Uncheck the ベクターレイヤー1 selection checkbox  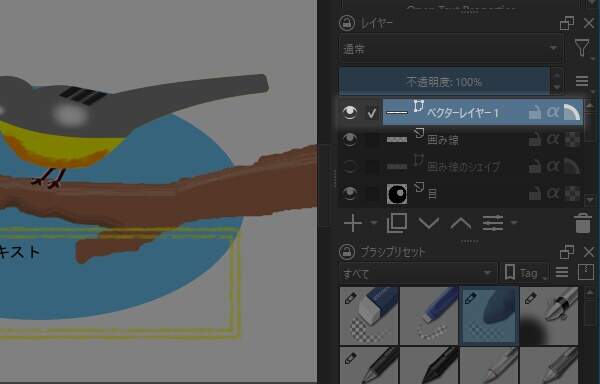pos(372,113)
